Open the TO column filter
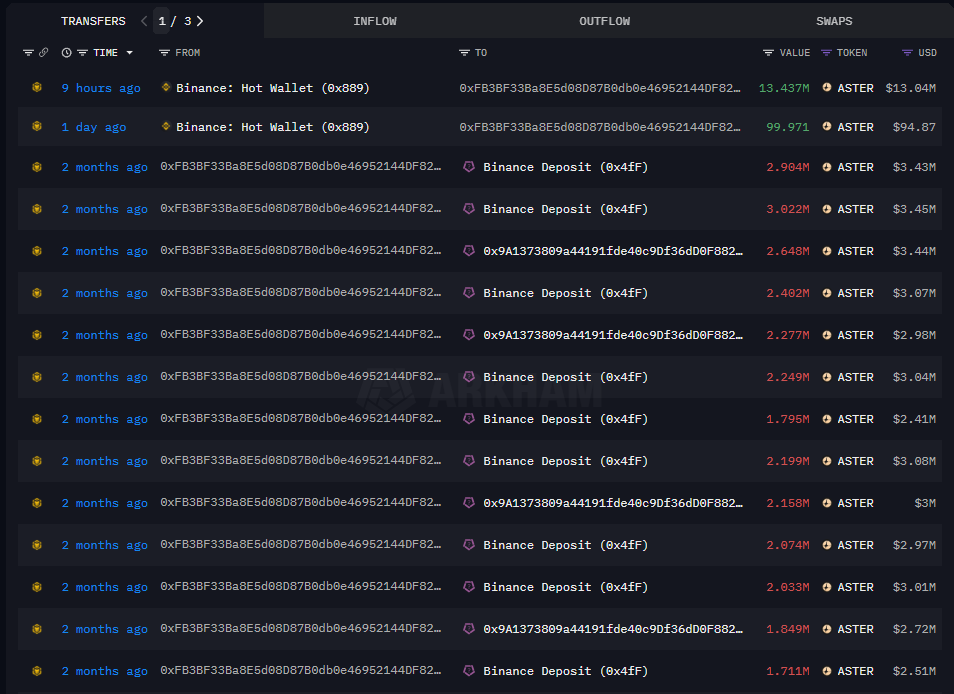Image resolution: width=954 pixels, height=694 pixels. click(464, 53)
